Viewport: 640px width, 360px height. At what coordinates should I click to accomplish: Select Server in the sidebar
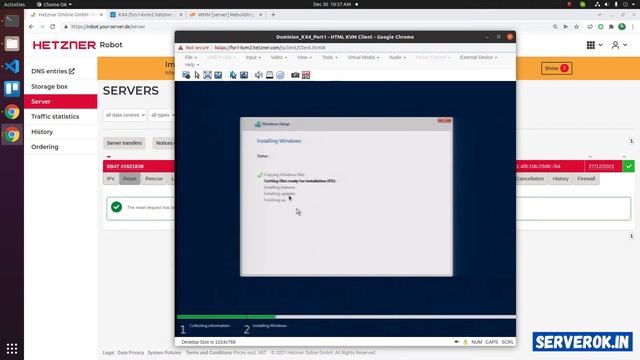60,102
